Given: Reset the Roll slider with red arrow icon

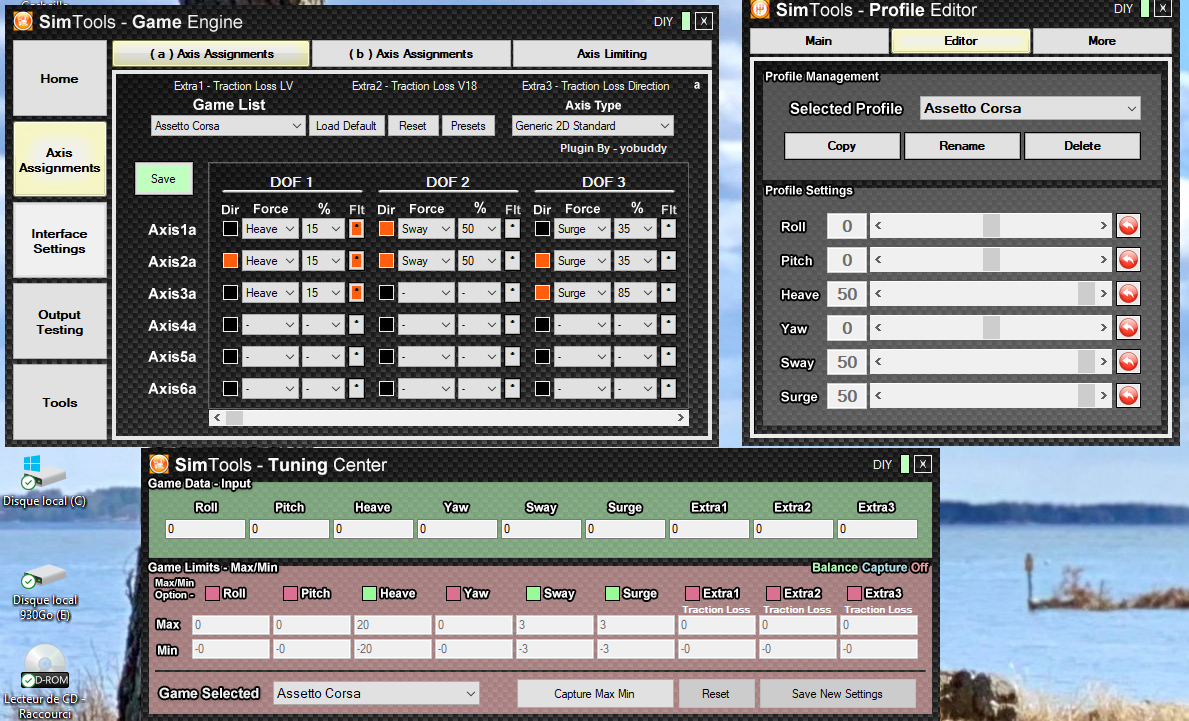Looking at the screenshot, I should point(1128,226).
